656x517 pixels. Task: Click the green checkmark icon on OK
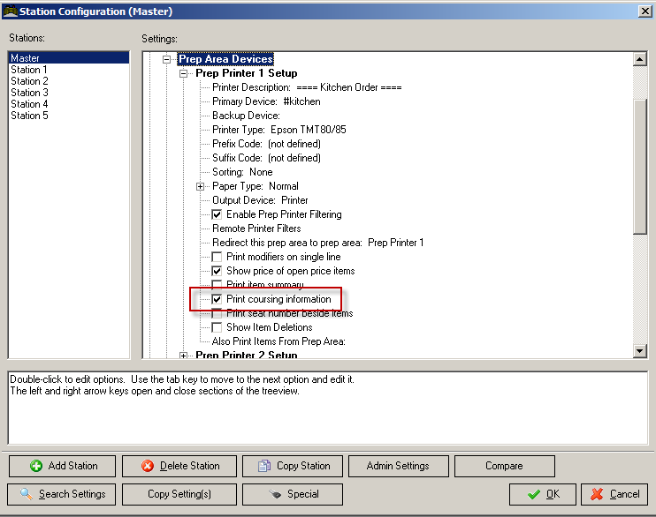pyautogui.click(x=534, y=494)
